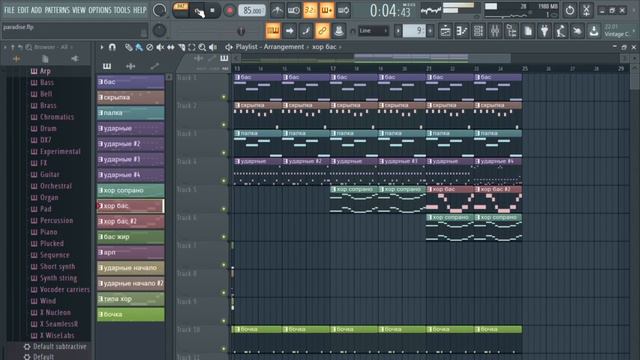This screenshot has width=640, height=360.
Task: Select the playlist Playback speaker tool
Action: [x=213, y=47]
